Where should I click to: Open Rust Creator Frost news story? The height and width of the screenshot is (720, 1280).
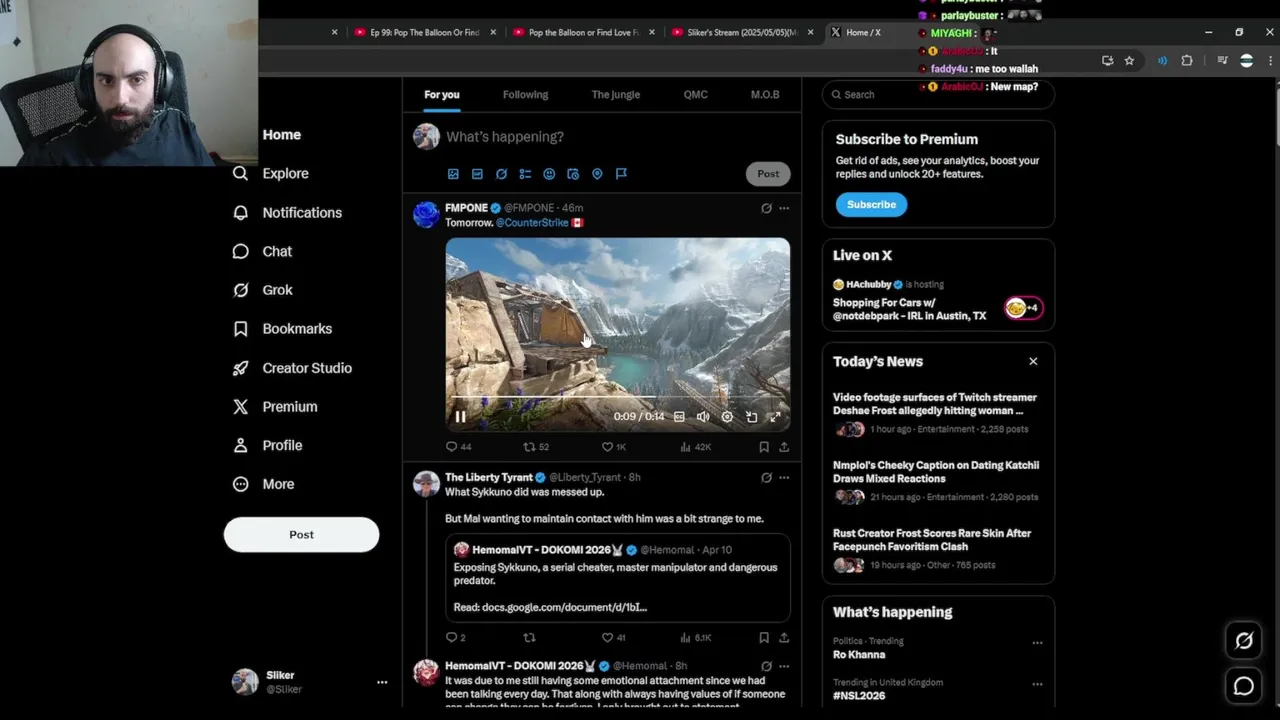point(938,550)
